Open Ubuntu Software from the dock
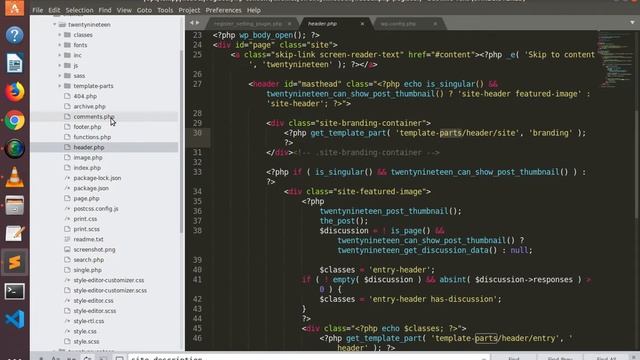Viewport: 640px width, 360px height. (14, 8)
